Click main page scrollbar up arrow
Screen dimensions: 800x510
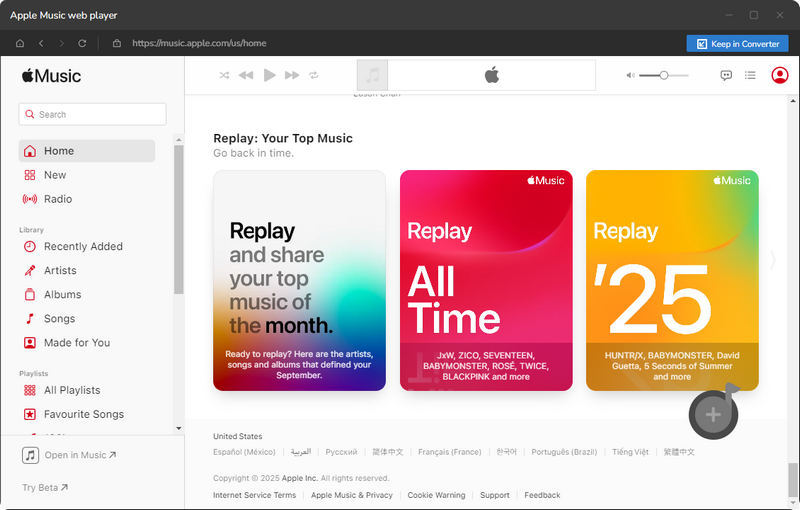[x=792, y=101]
